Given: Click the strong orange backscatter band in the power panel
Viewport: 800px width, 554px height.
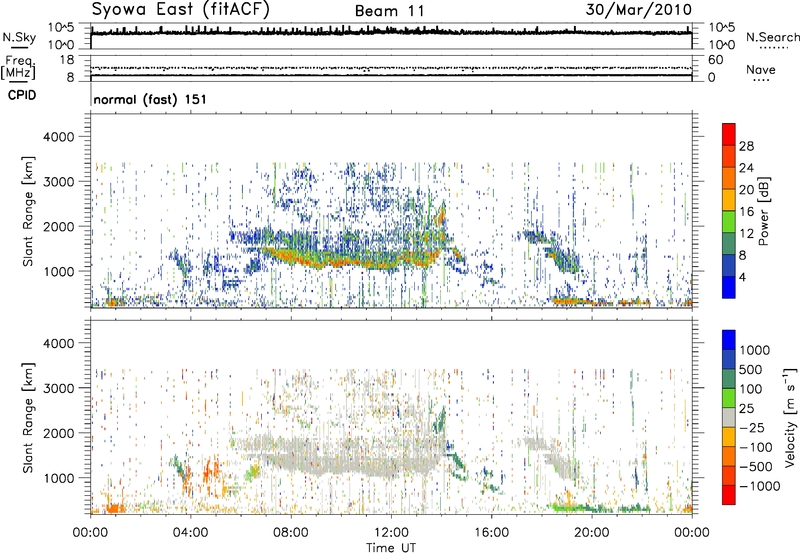Looking at the screenshot, I should (x=352, y=260).
